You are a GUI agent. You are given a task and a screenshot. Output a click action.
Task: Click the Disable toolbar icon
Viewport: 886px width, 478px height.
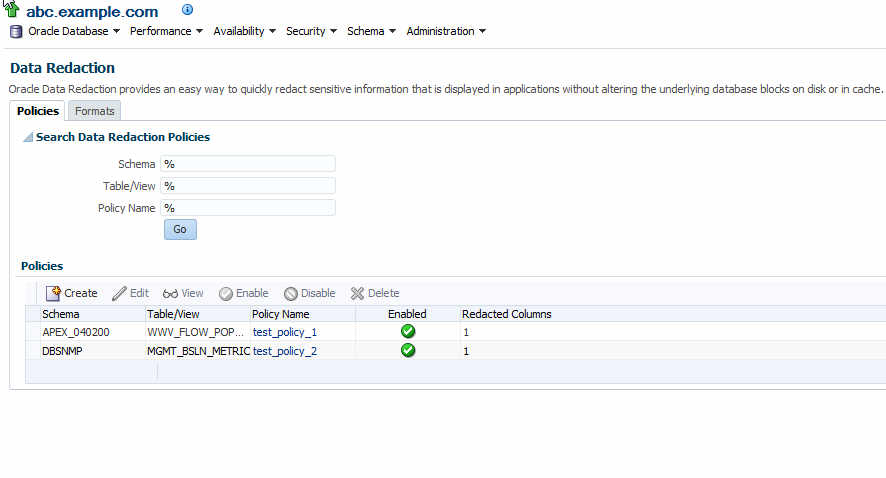coord(291,293)
